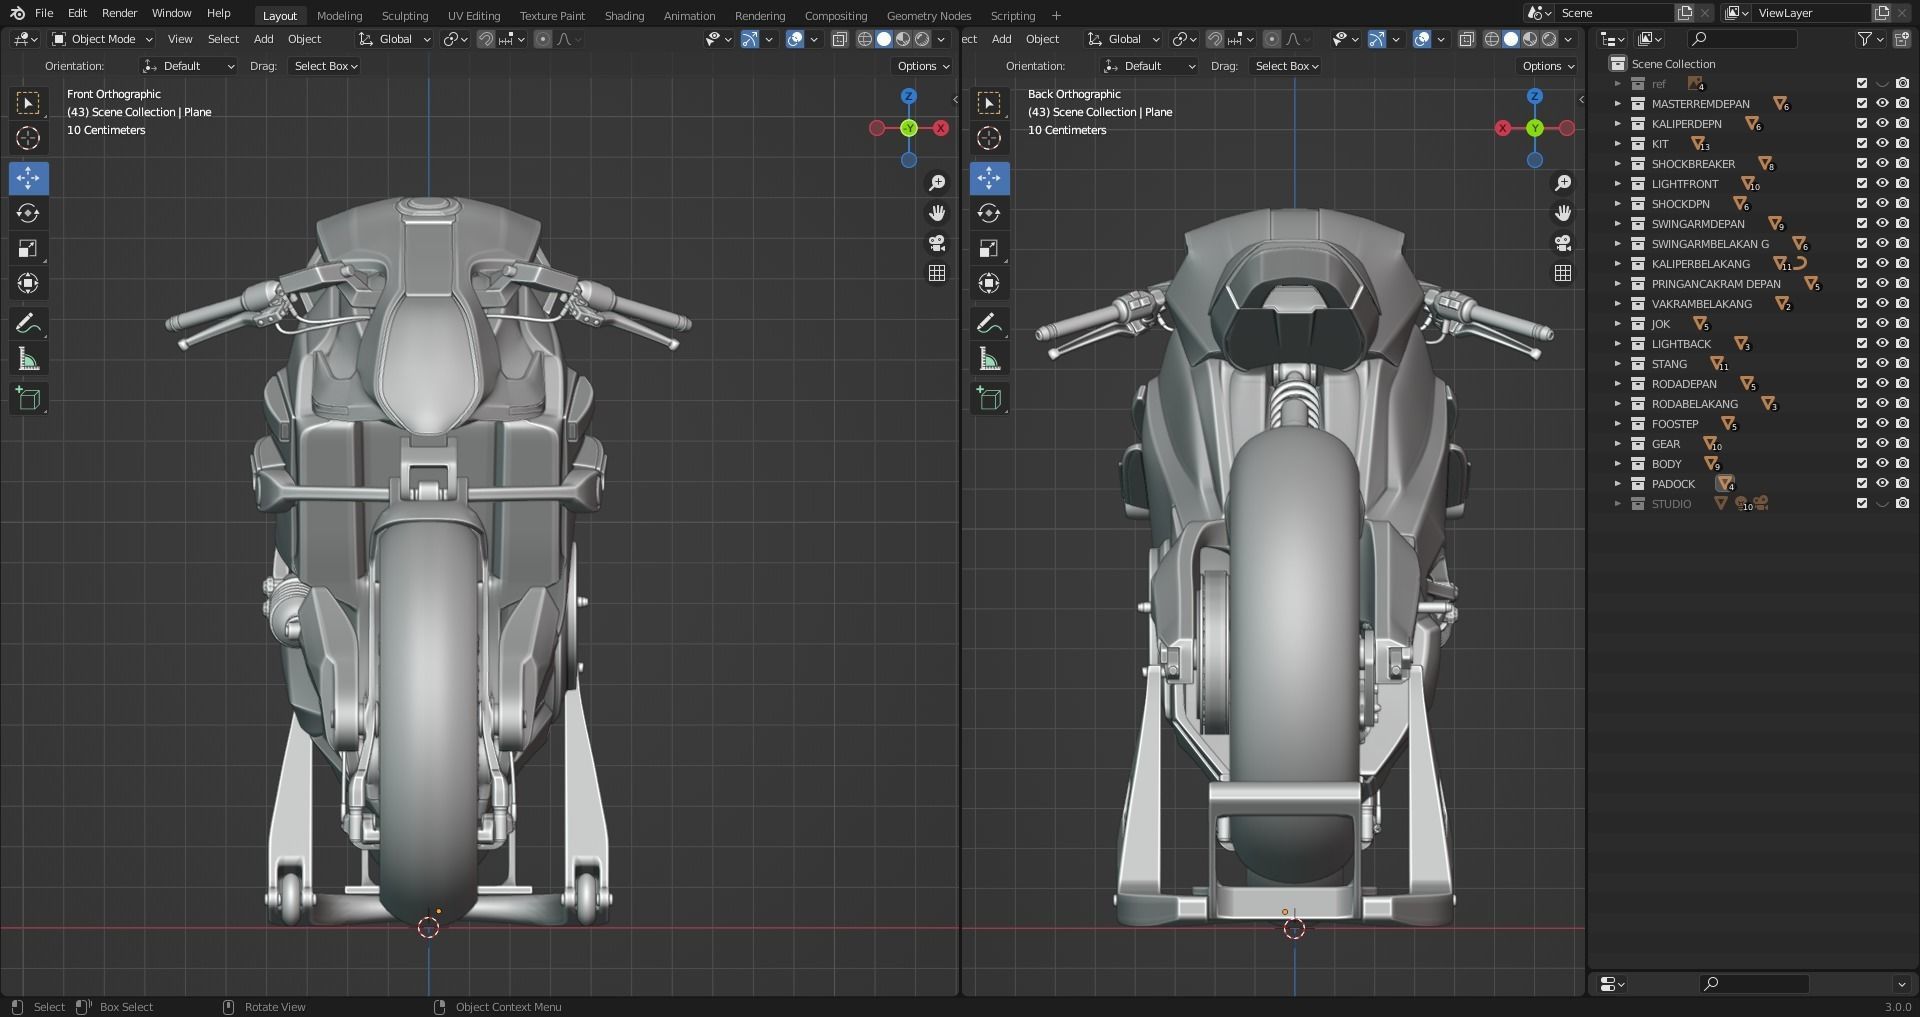Click the pan hand icon in left viewport
1920x1017 pixels.
point(937,213)
